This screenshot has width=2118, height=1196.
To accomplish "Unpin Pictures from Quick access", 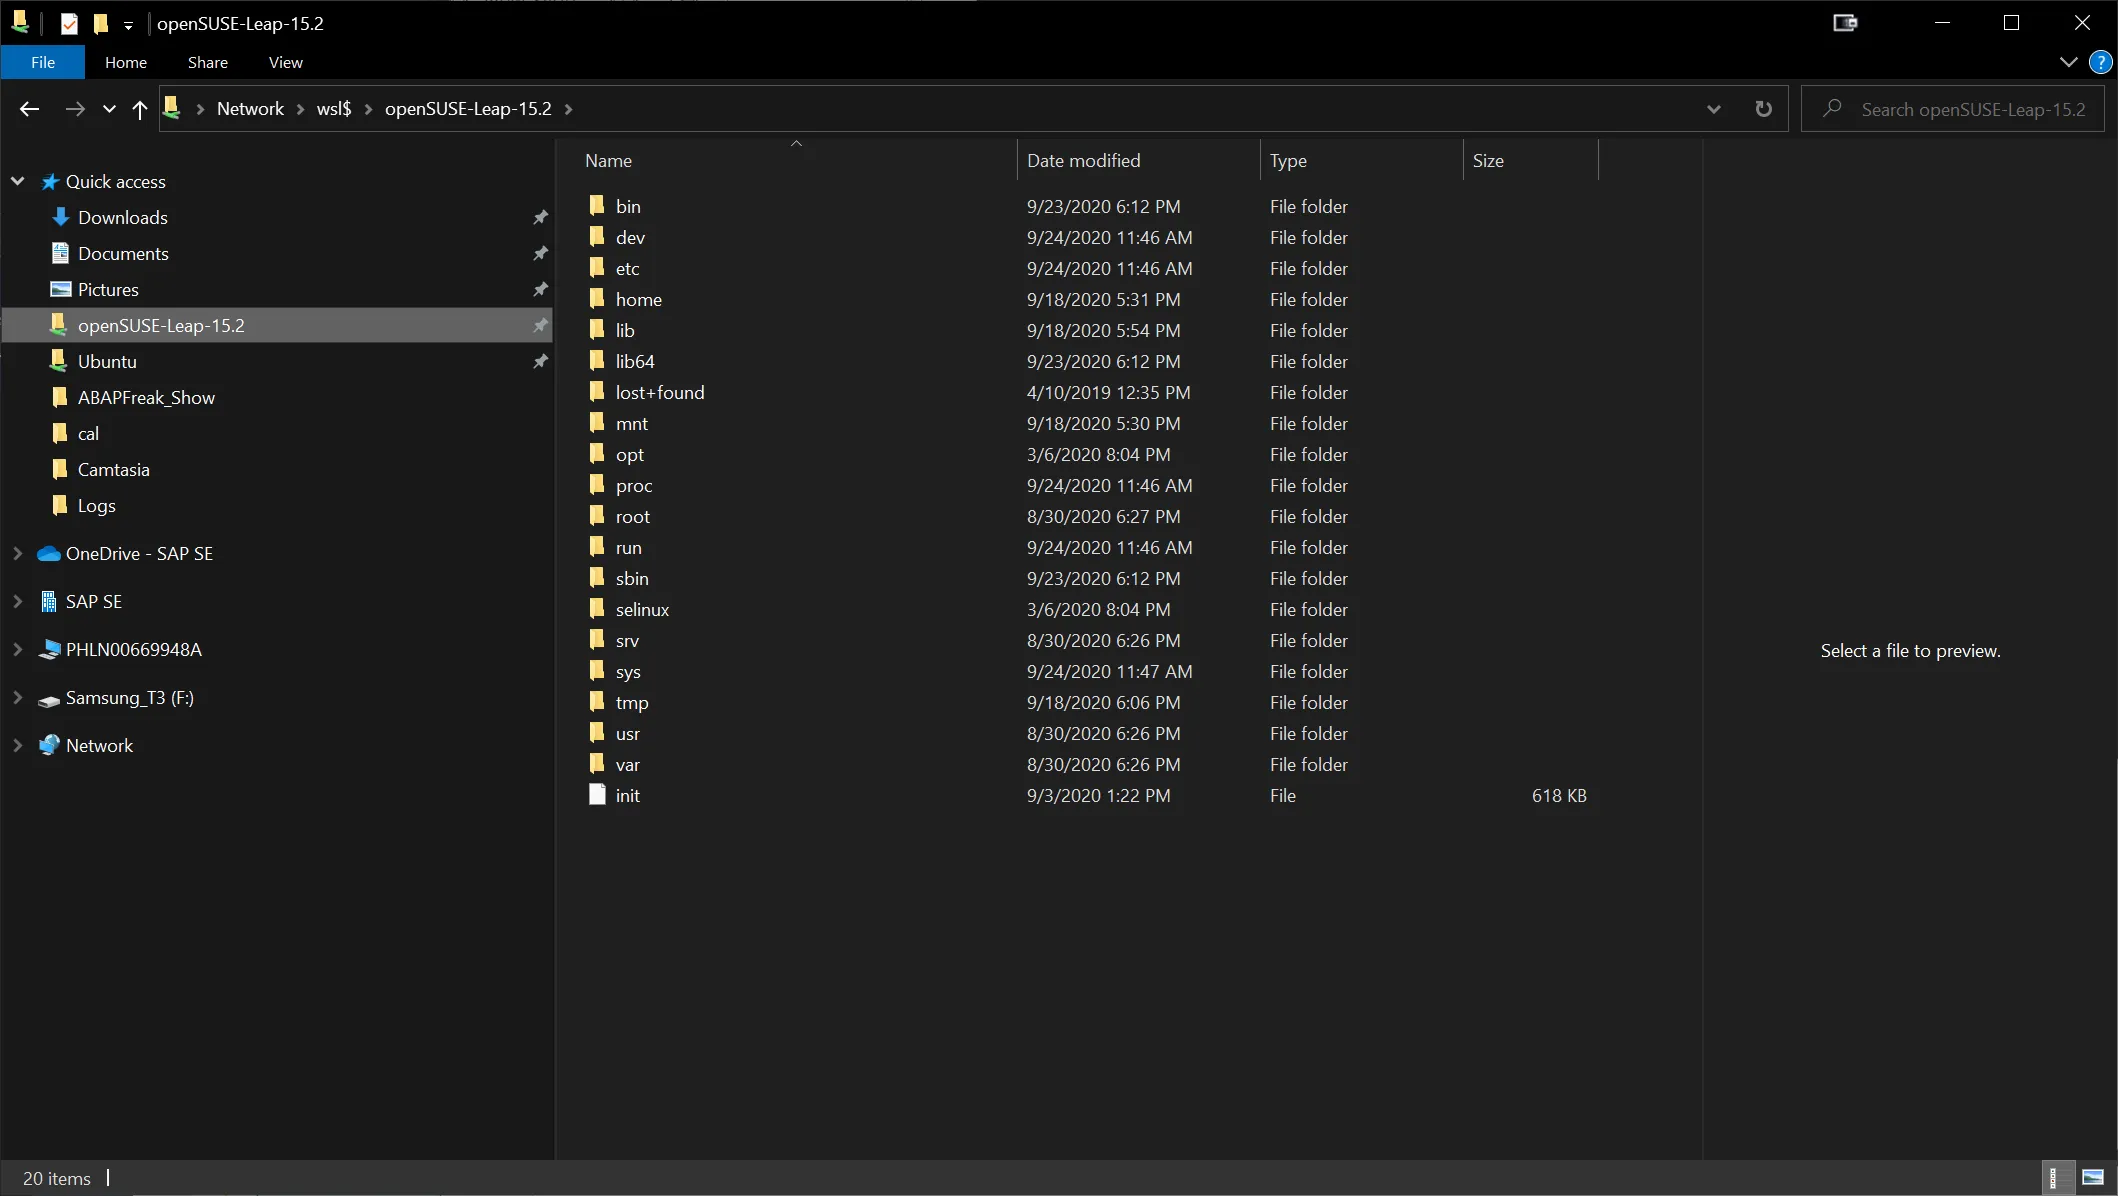I will [540, 290].
